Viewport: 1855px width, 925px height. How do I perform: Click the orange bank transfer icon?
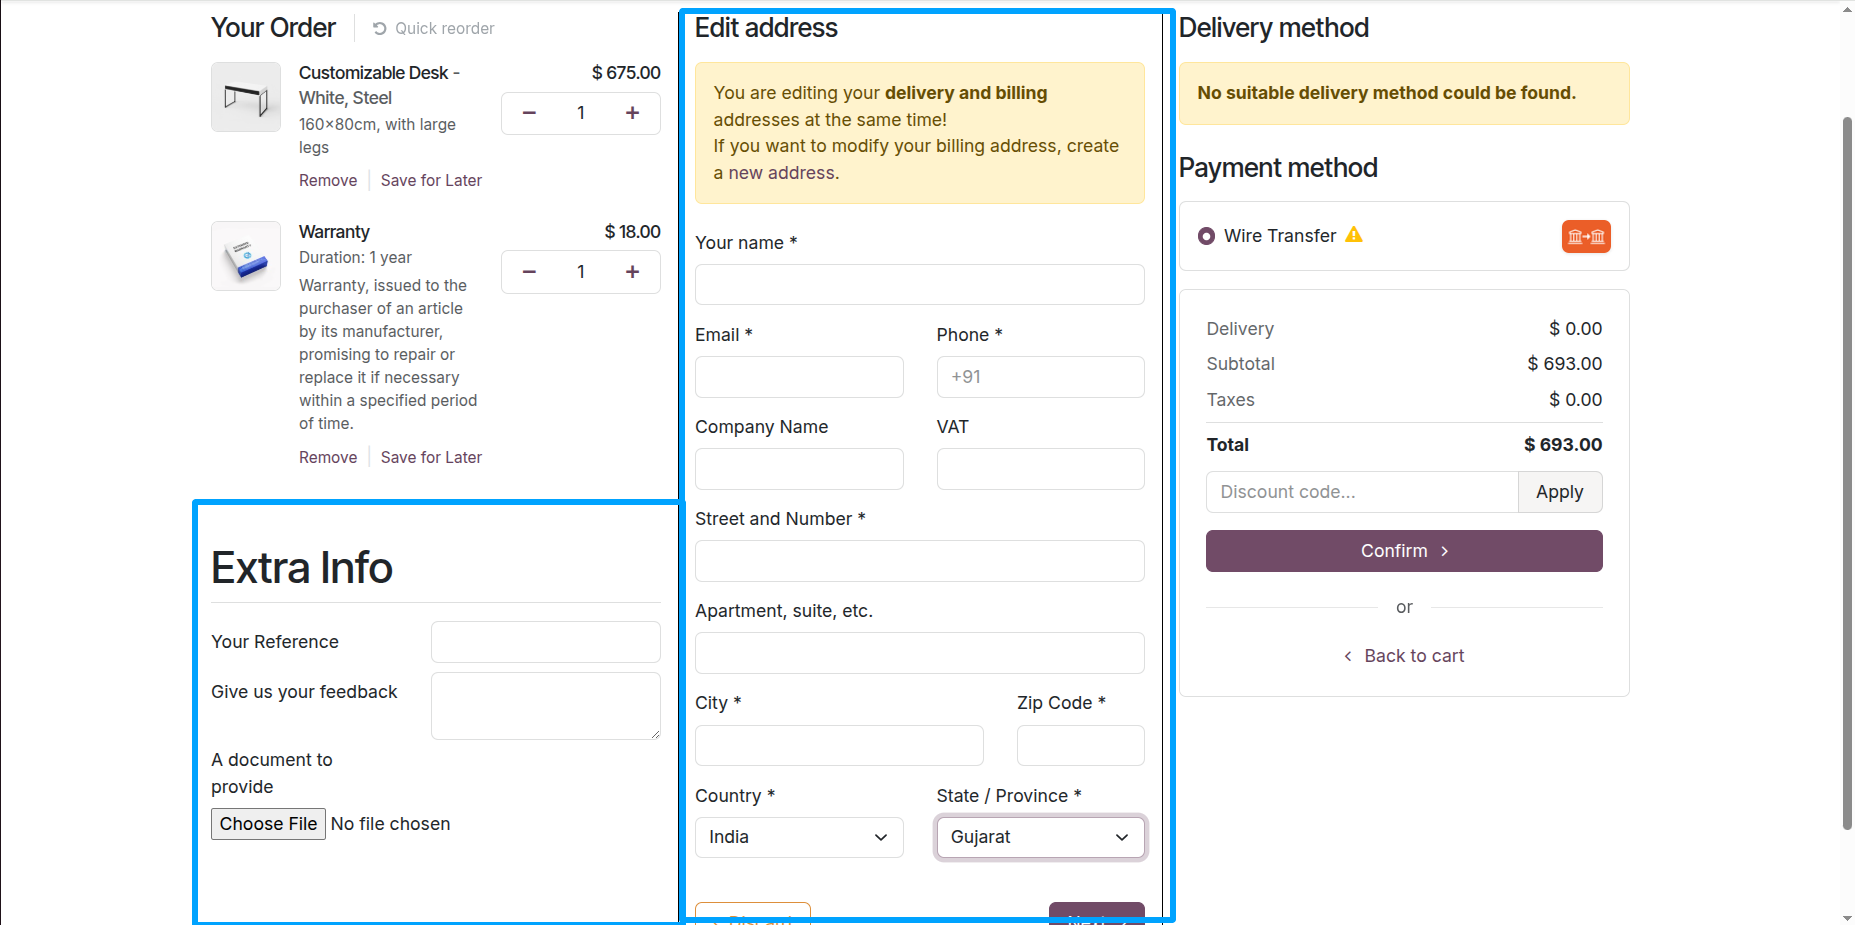click(x=1586, y=236)
